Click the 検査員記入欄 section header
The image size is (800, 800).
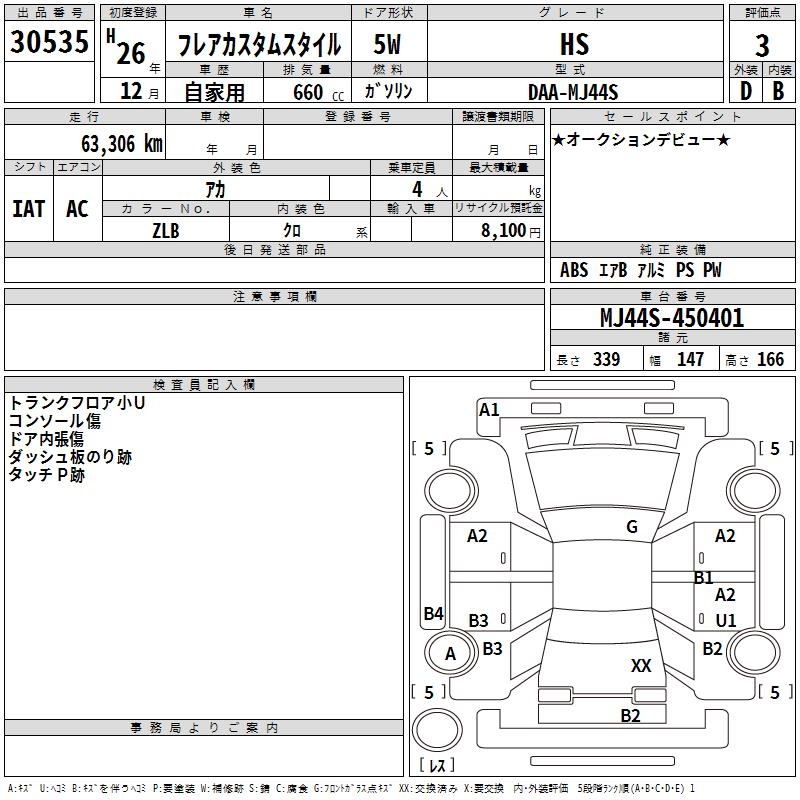[x=204, y=385]
